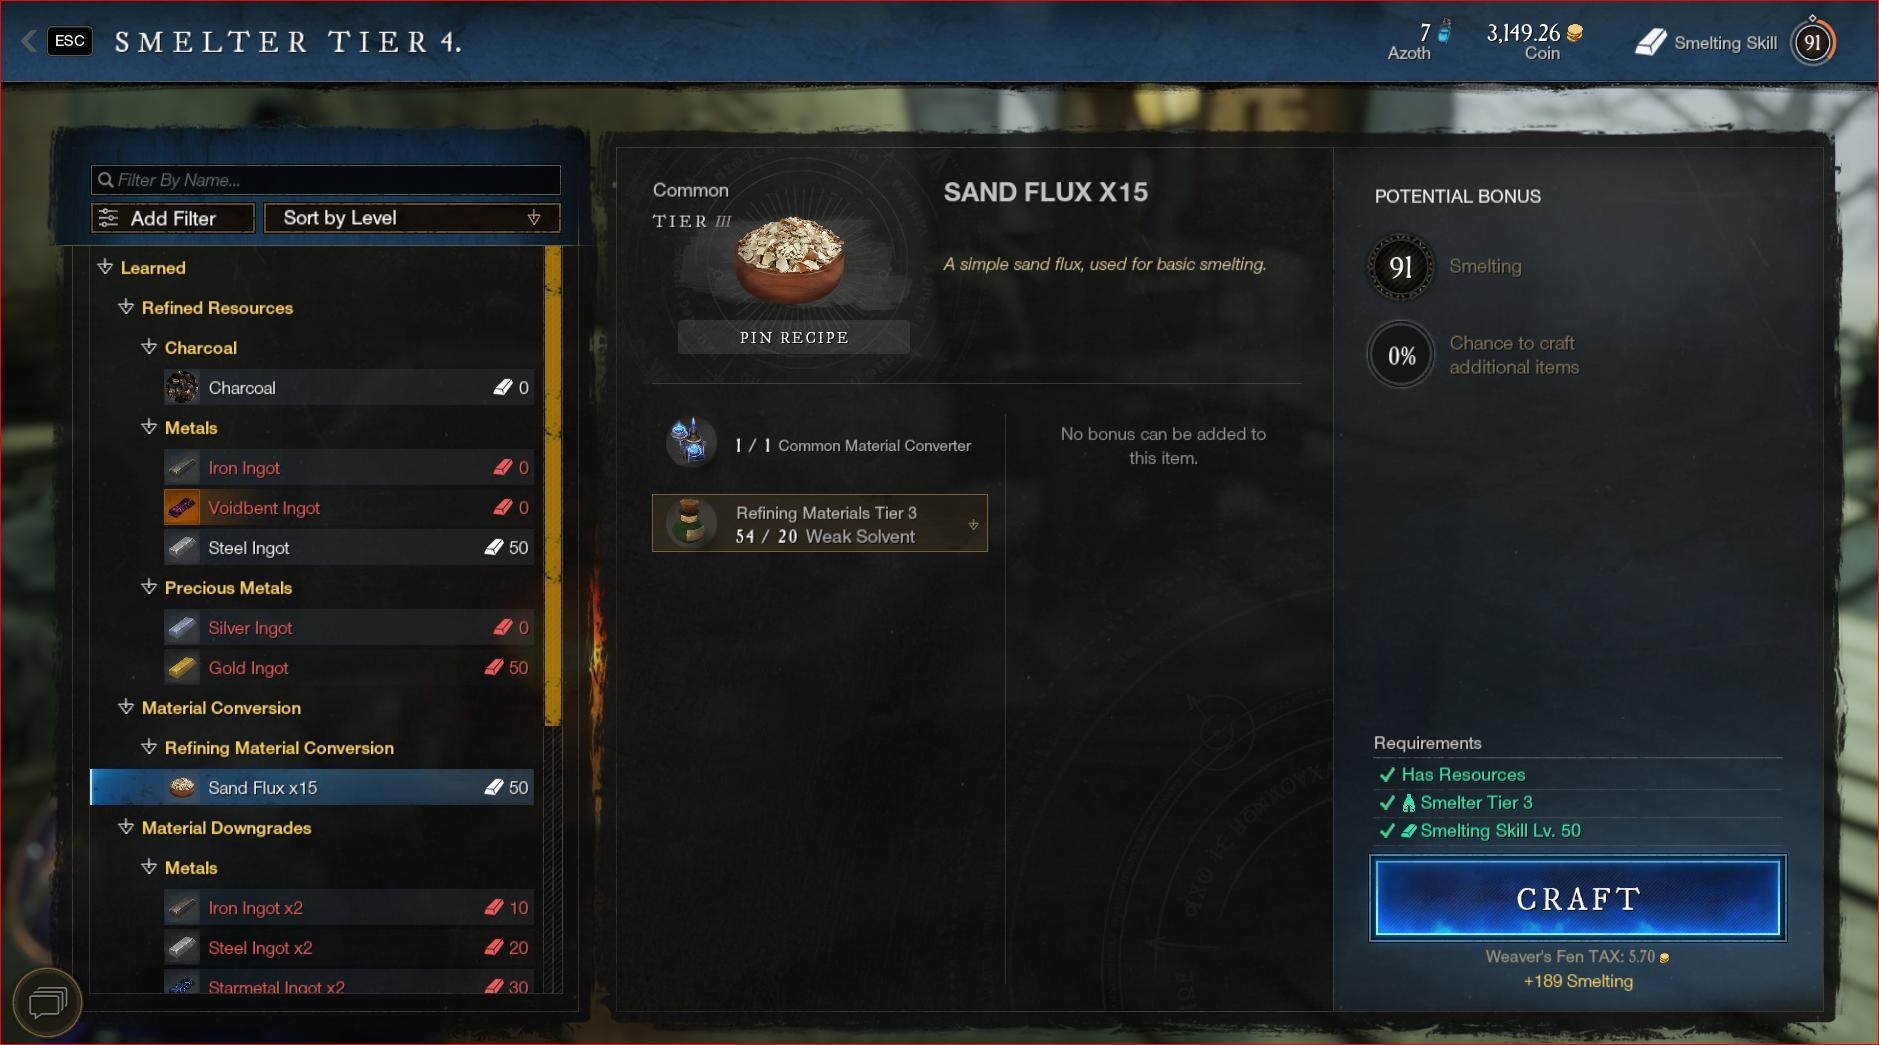The height and width of the screenshot is (1045, 1879).
Task: Collapse the Learned category
Action: click(105, 267)
